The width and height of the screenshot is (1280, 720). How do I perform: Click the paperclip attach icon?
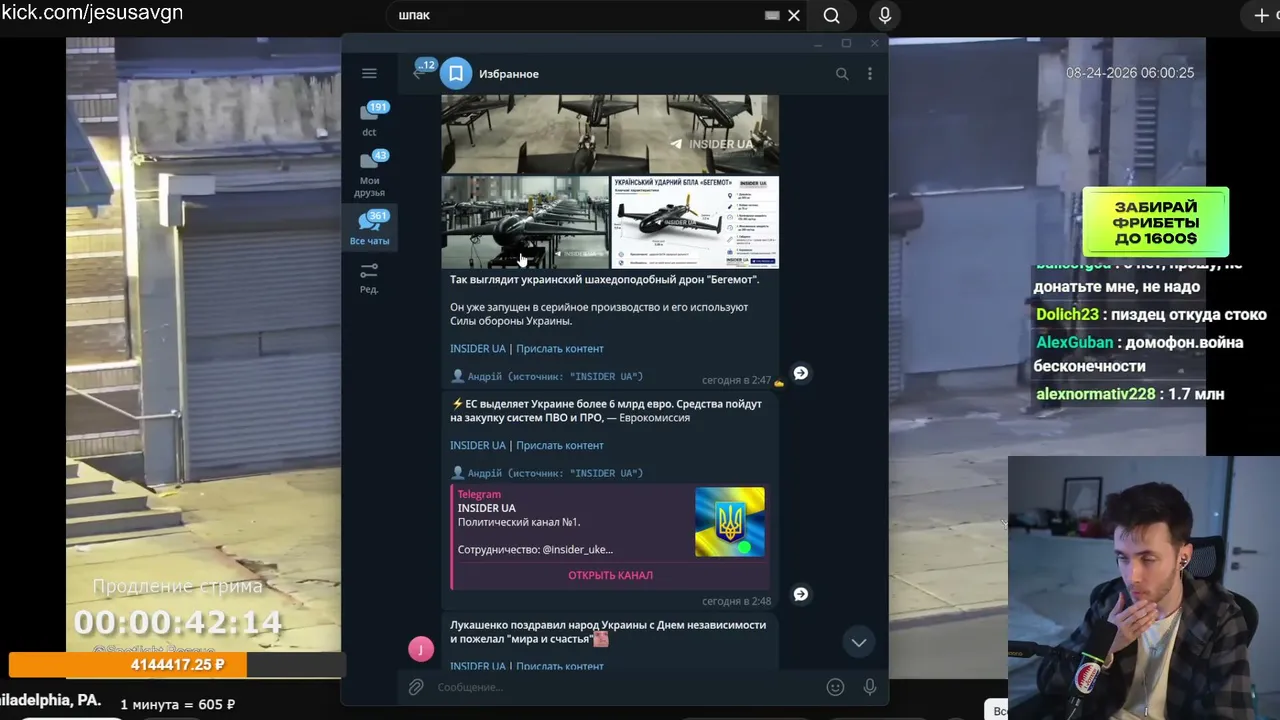[x=416, y=687]
